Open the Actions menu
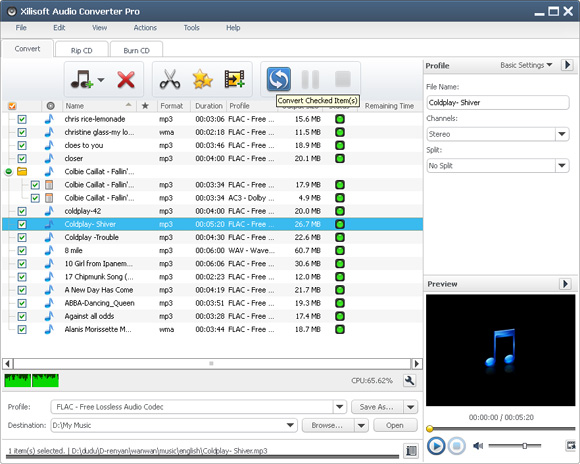This screenshot has height=464, width=580. click(x=145, y=28)
